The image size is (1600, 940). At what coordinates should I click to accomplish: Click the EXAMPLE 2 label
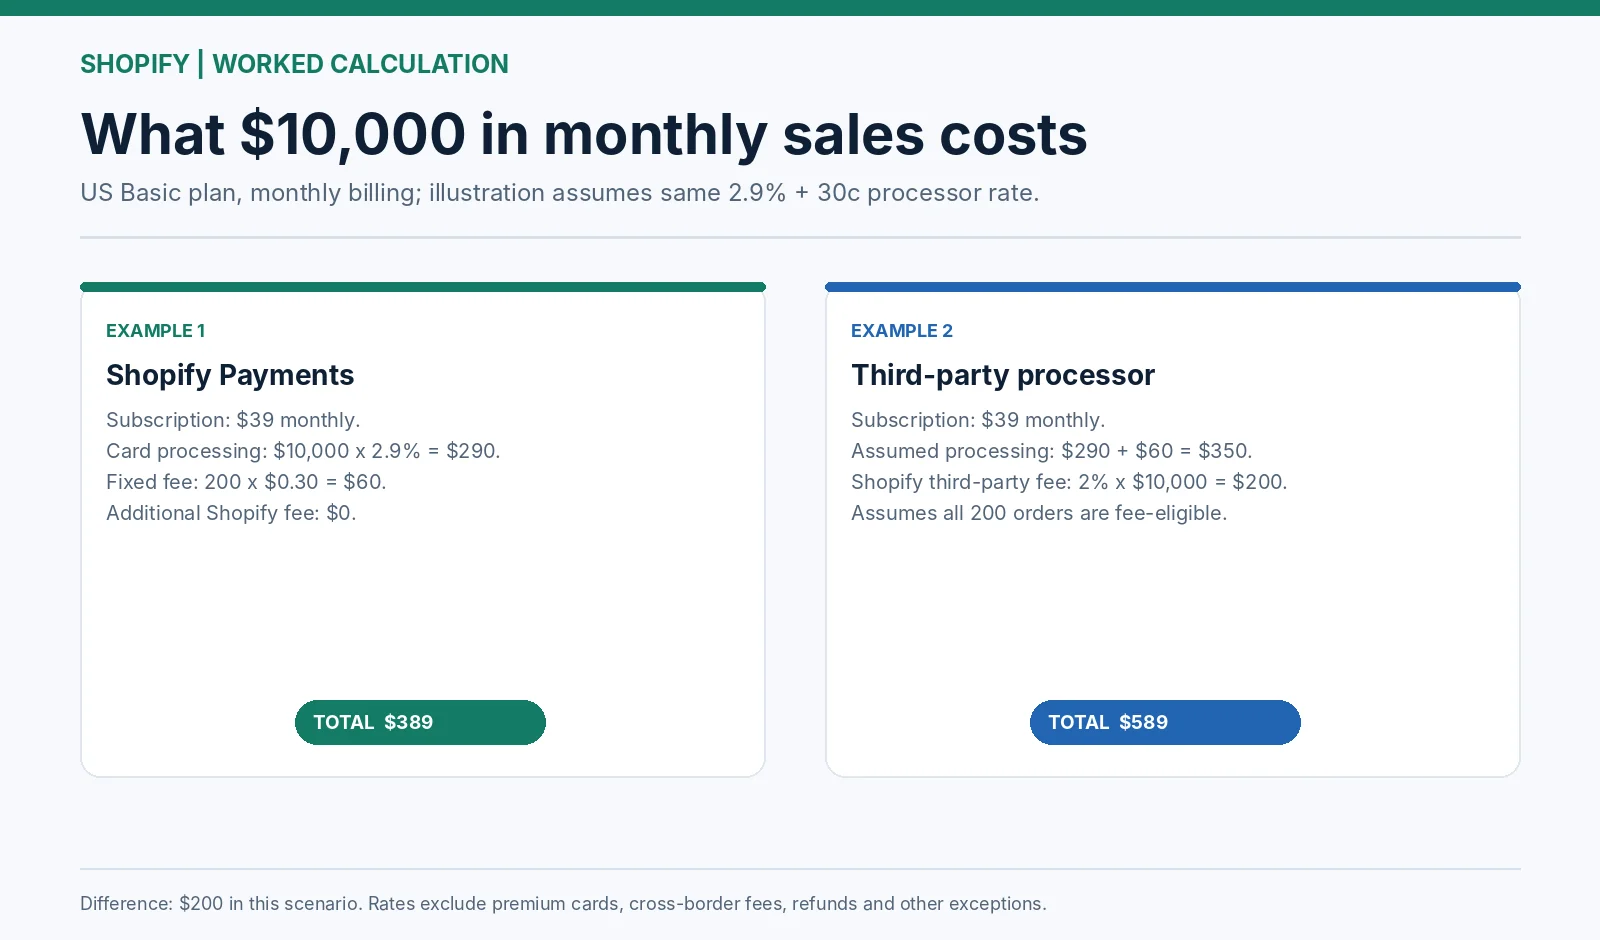pyautogui.click(x=902, y=331)
